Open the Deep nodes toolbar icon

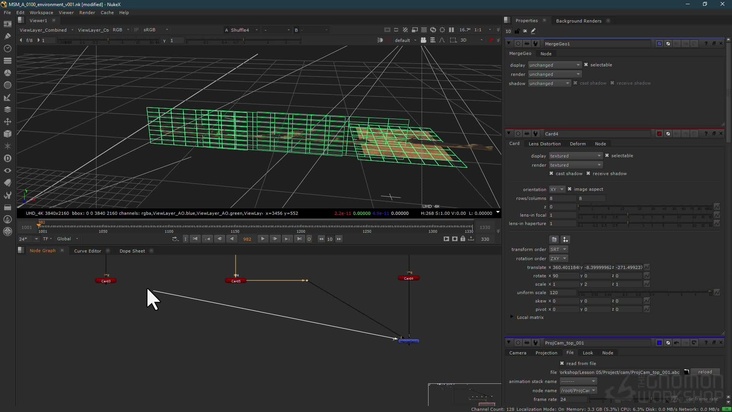[7, 158]
